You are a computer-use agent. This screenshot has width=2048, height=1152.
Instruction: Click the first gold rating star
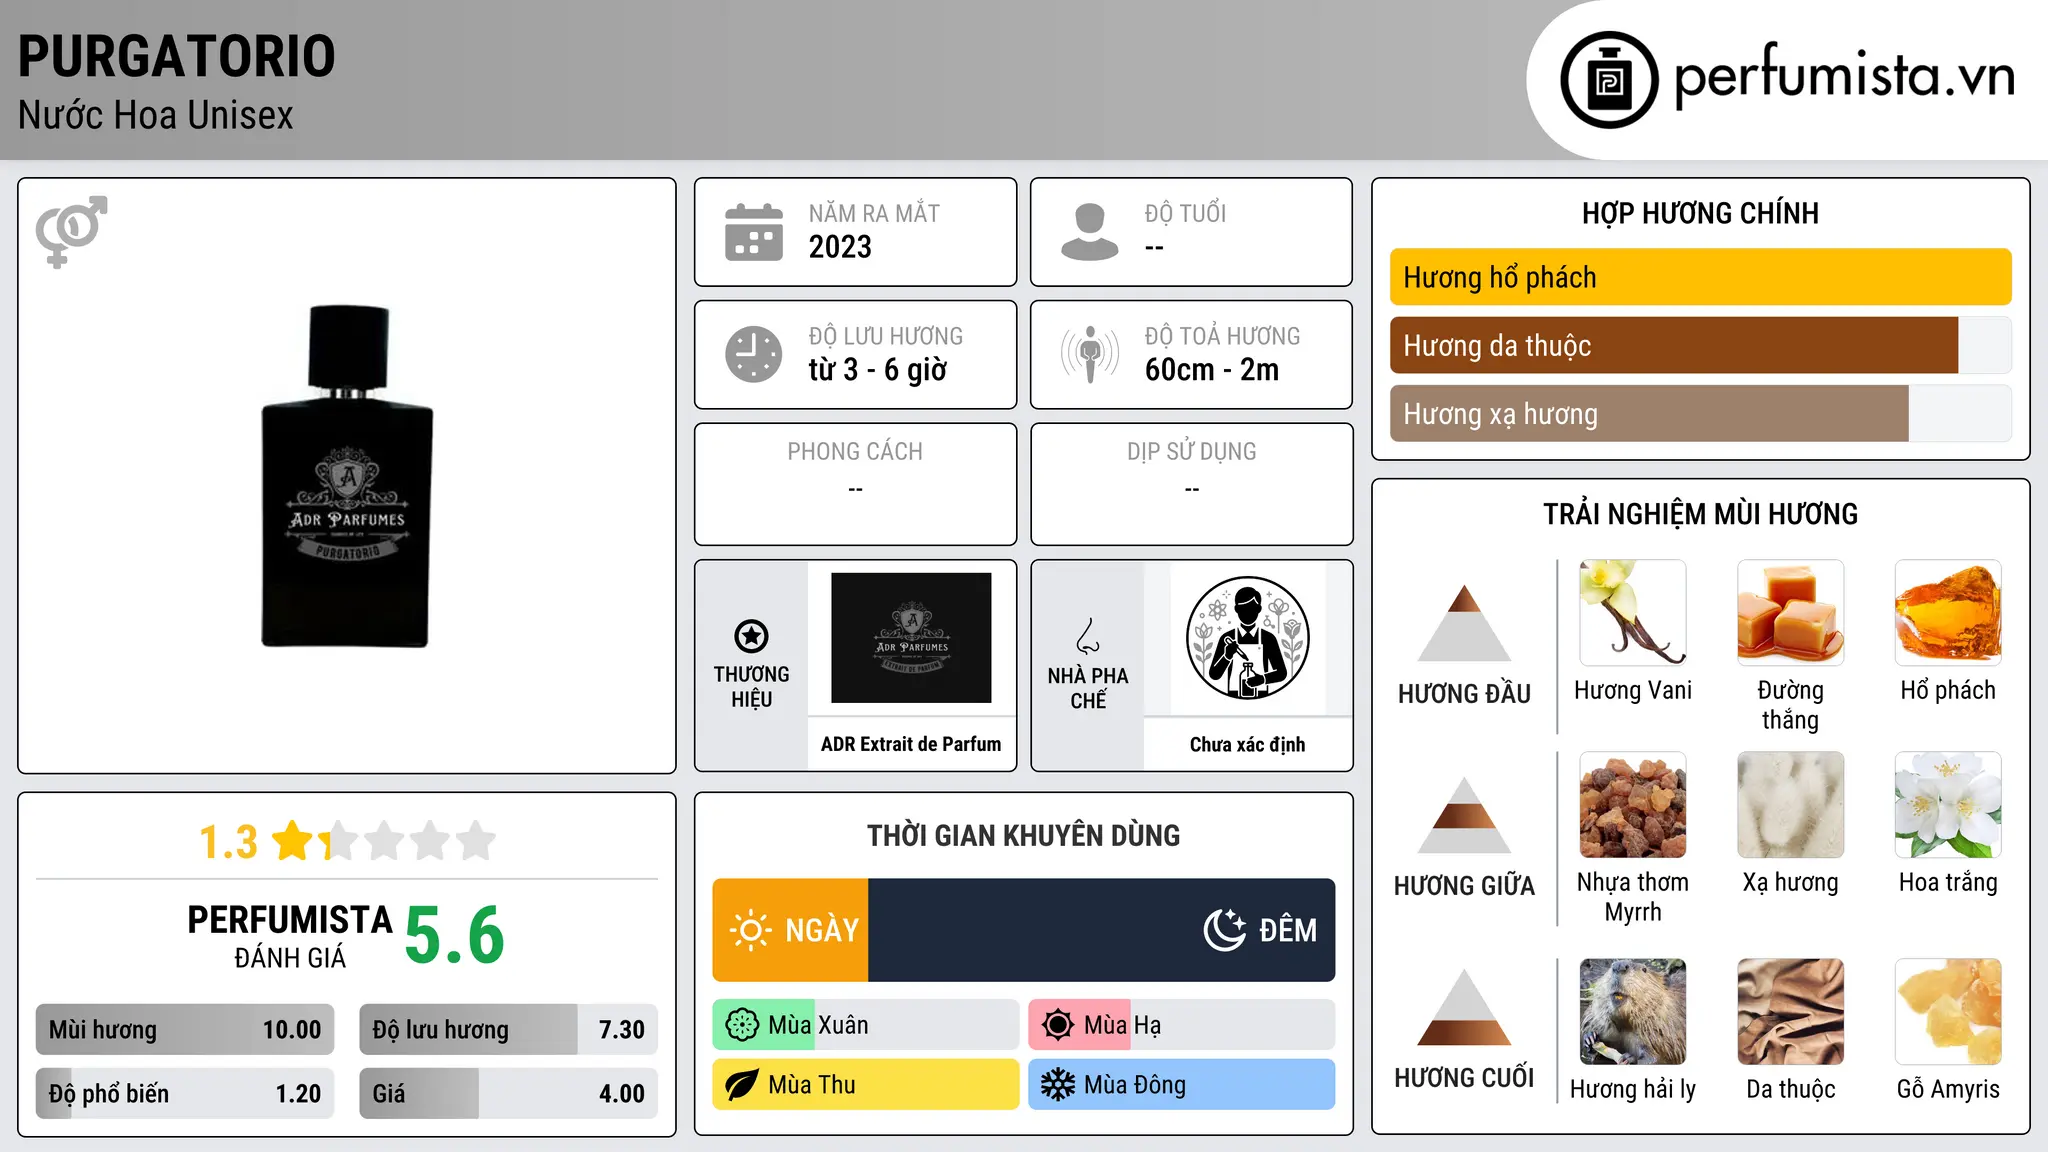click(294, 840)
